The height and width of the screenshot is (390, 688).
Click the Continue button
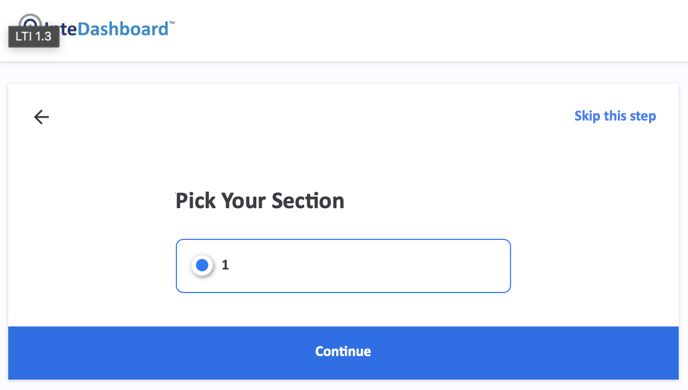point(343,353)
